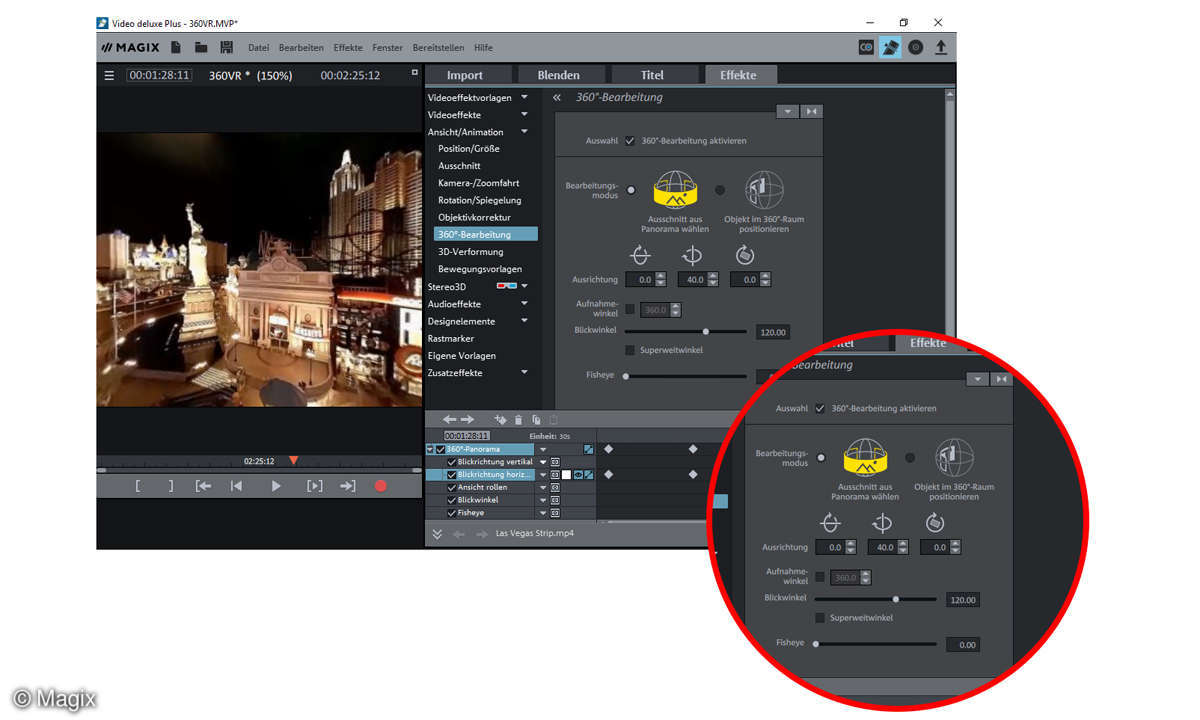Toggle the Blickrichtung horiz... checkbox

tap(452, 475)
